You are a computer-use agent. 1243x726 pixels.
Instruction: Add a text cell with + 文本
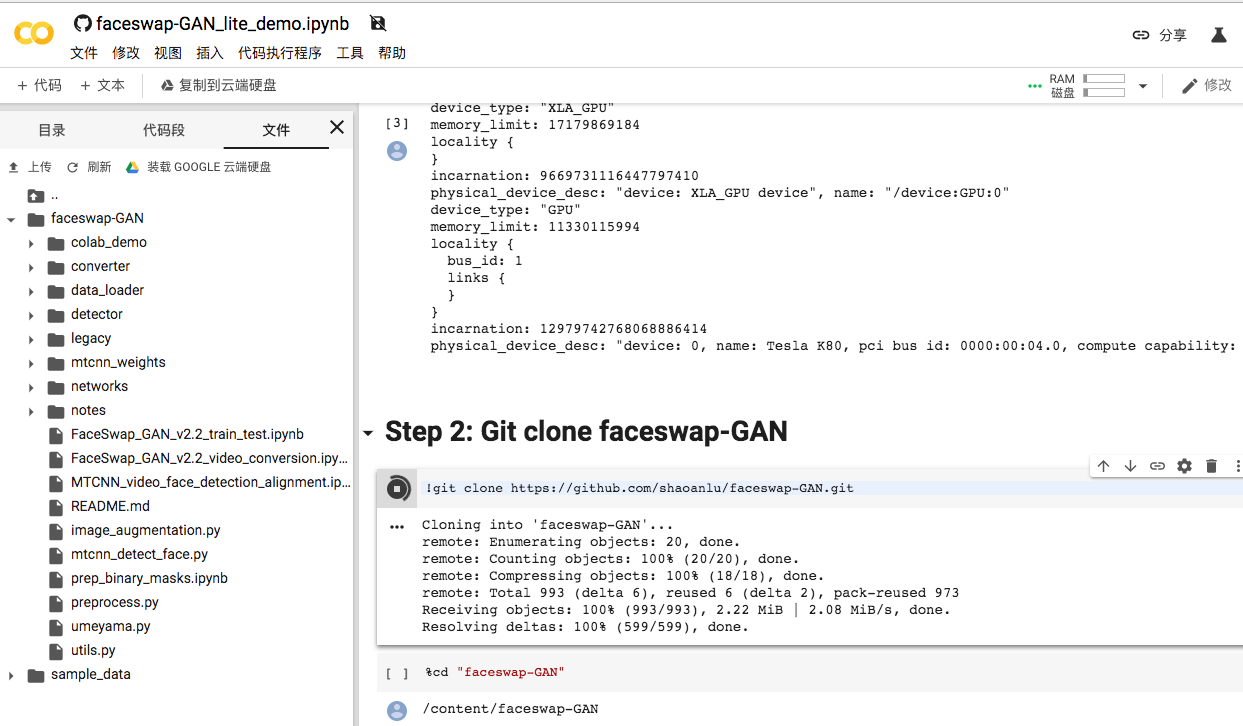(x=102, y=86)
